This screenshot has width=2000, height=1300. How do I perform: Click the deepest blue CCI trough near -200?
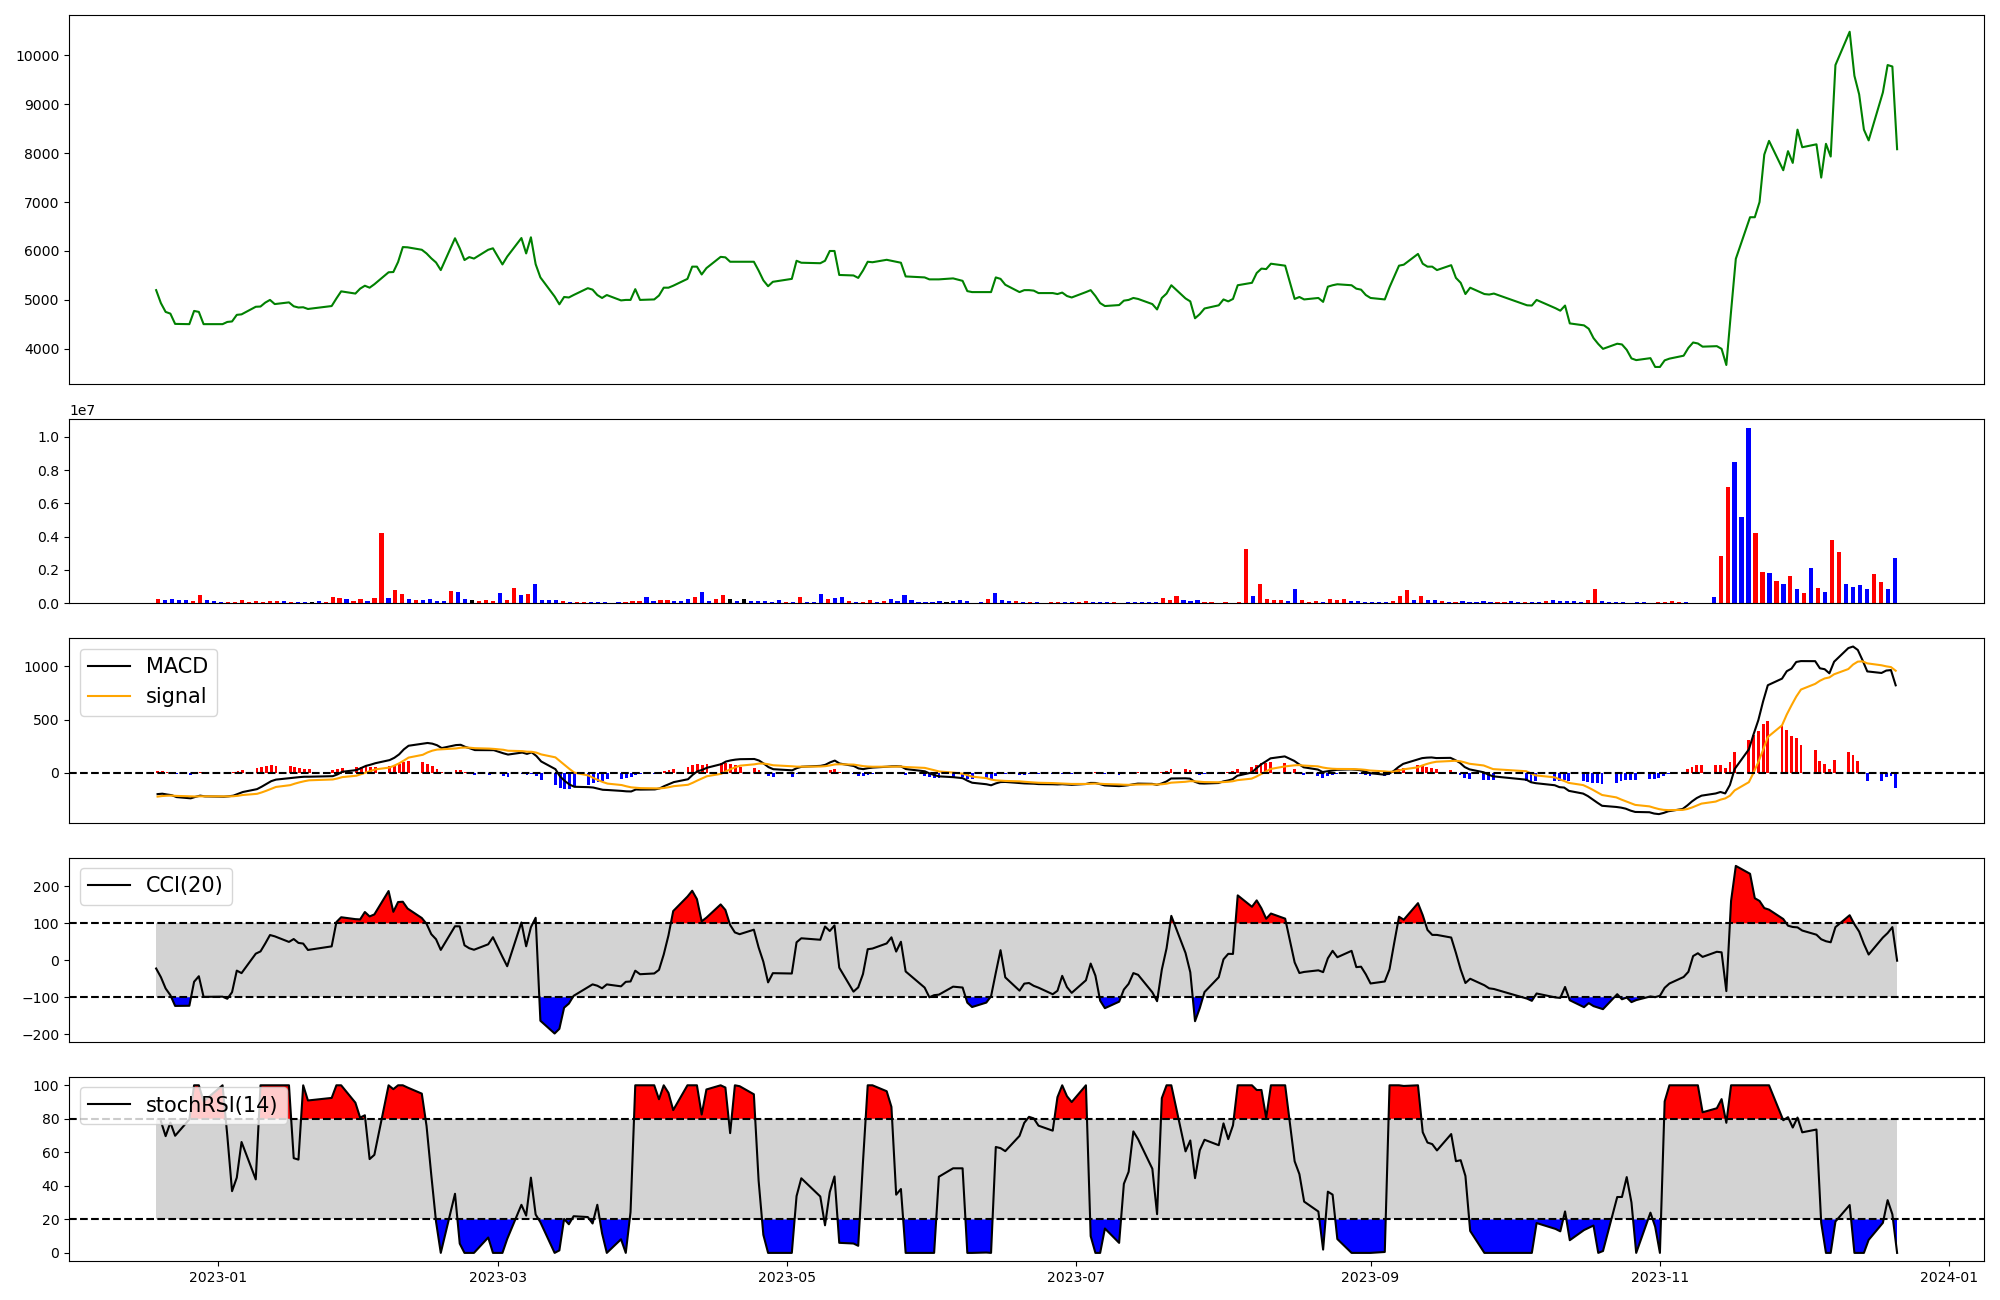555,1031
